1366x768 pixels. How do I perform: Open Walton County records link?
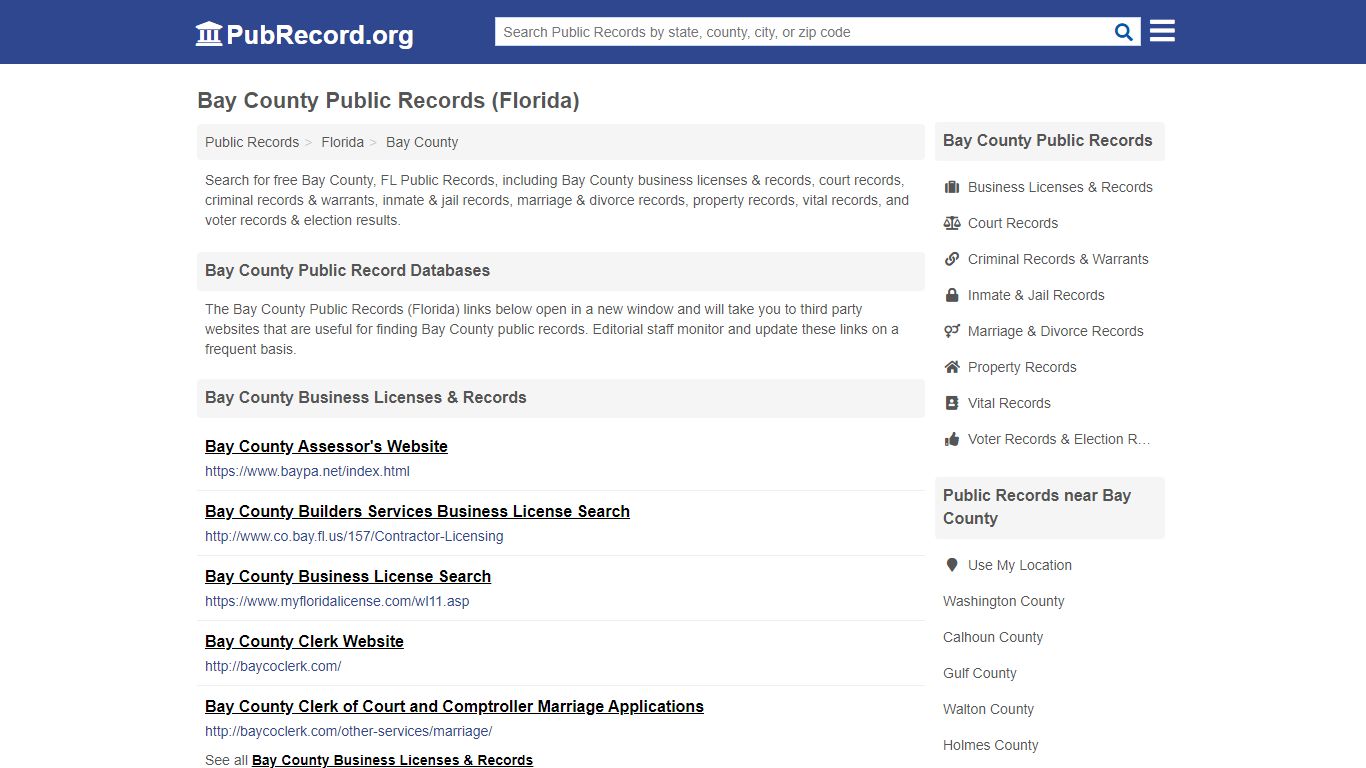click(988, 709)
